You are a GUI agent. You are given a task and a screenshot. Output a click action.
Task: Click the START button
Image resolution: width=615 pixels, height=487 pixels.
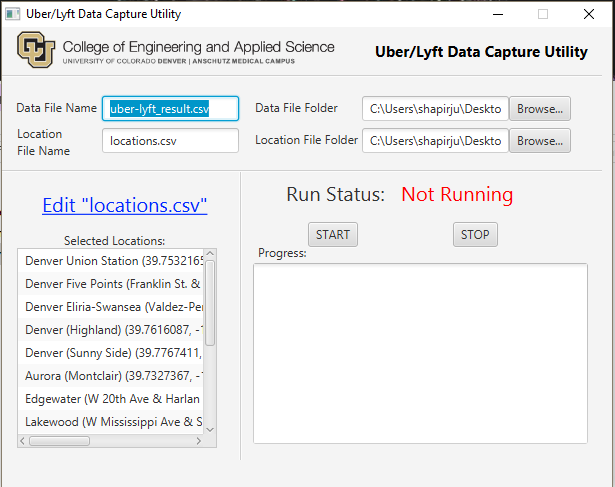(333, 234)
